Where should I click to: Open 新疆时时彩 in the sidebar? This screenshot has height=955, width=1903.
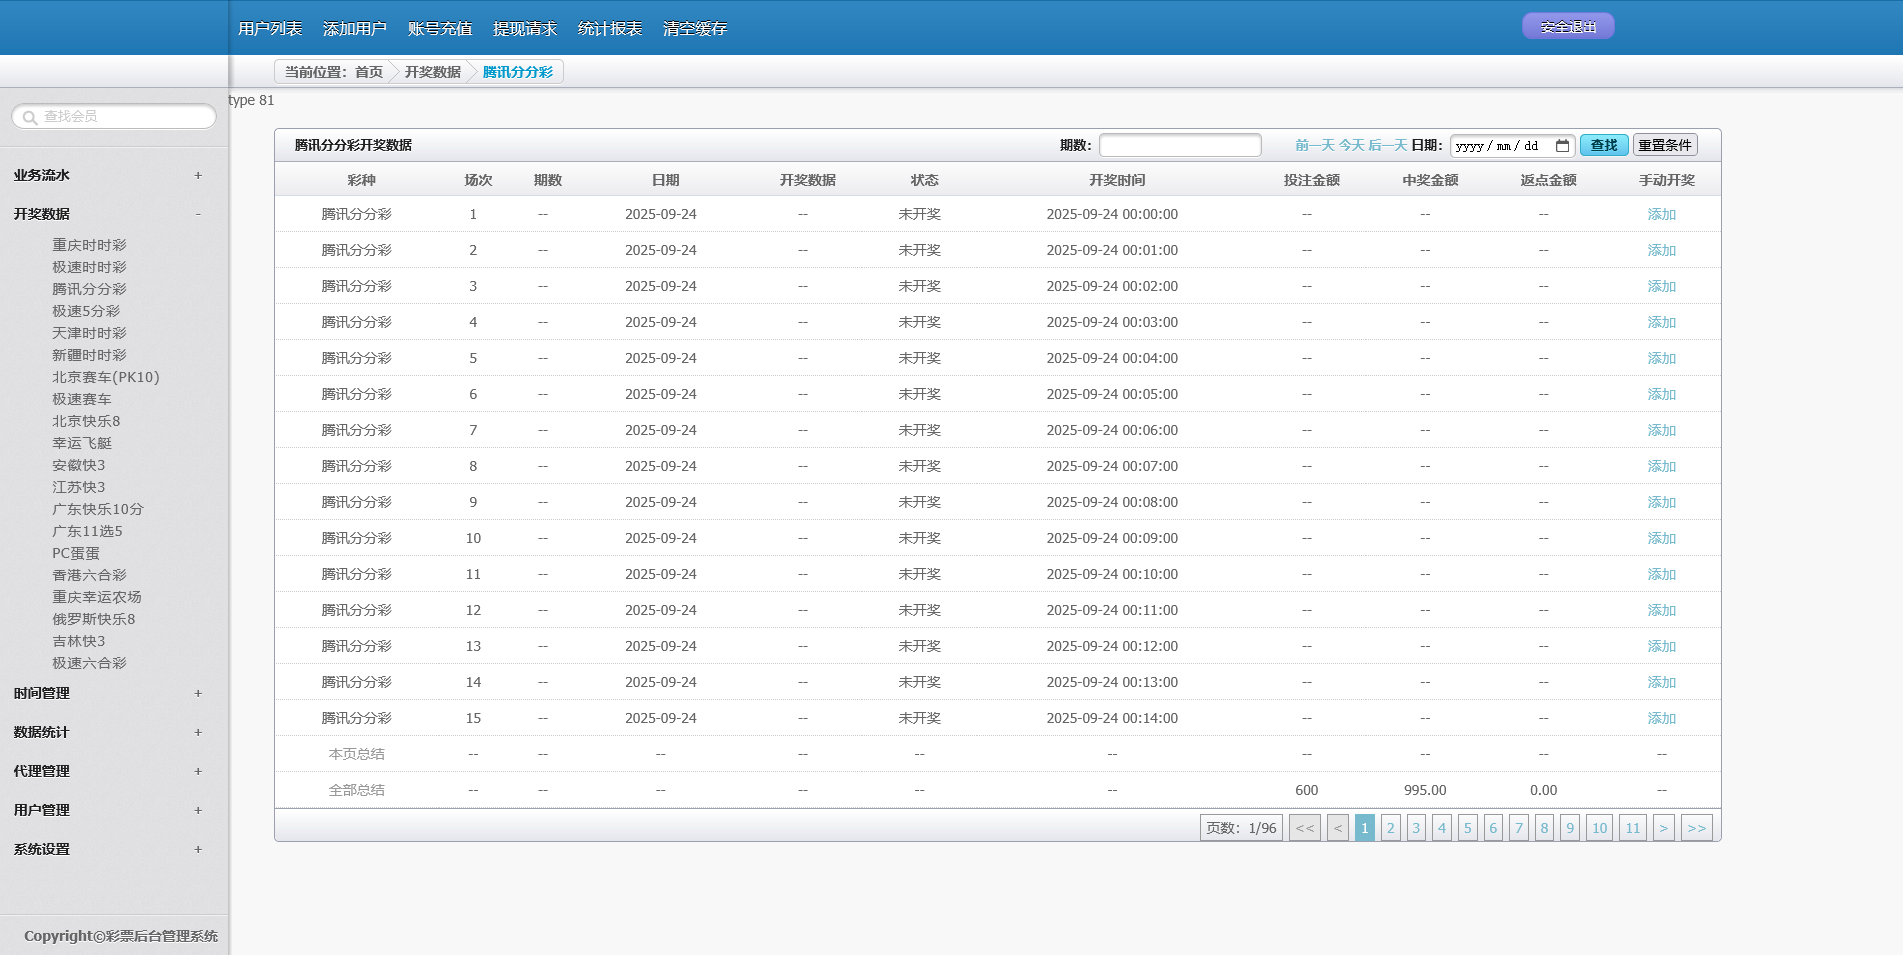pos(89,355)
